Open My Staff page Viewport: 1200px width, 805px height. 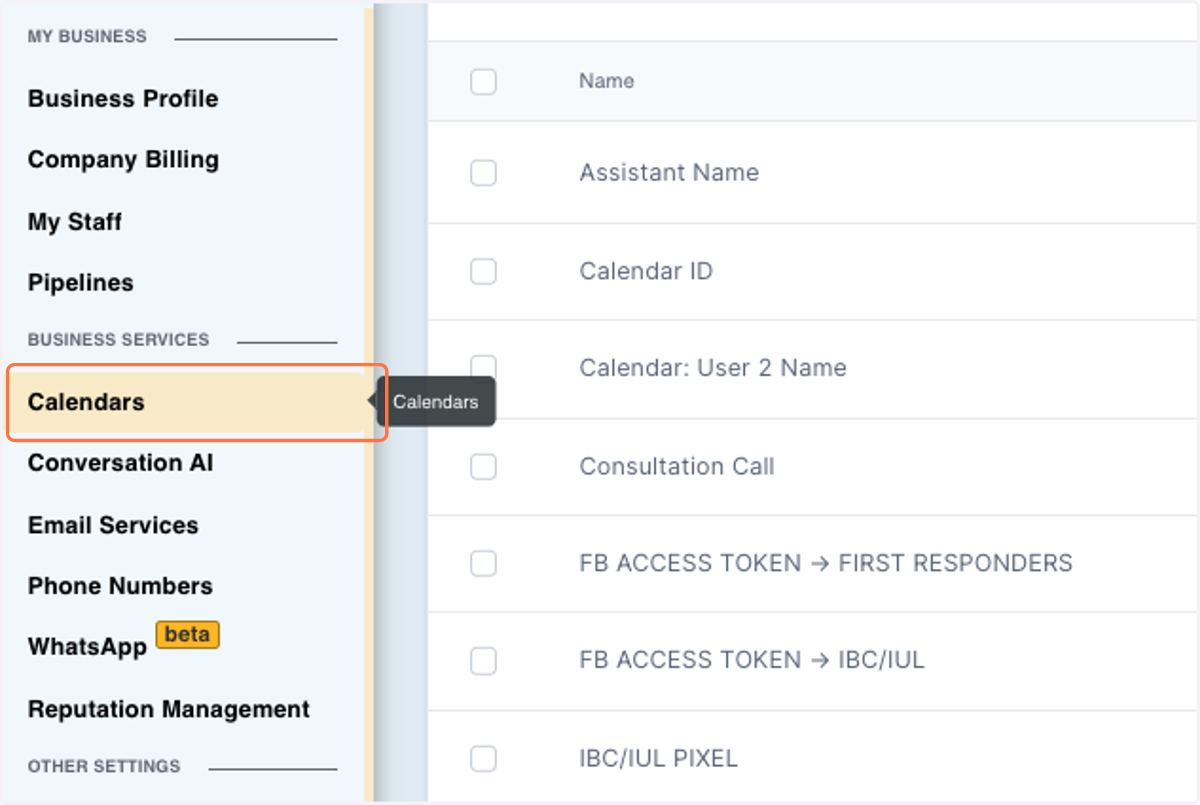tap(75, 222)
